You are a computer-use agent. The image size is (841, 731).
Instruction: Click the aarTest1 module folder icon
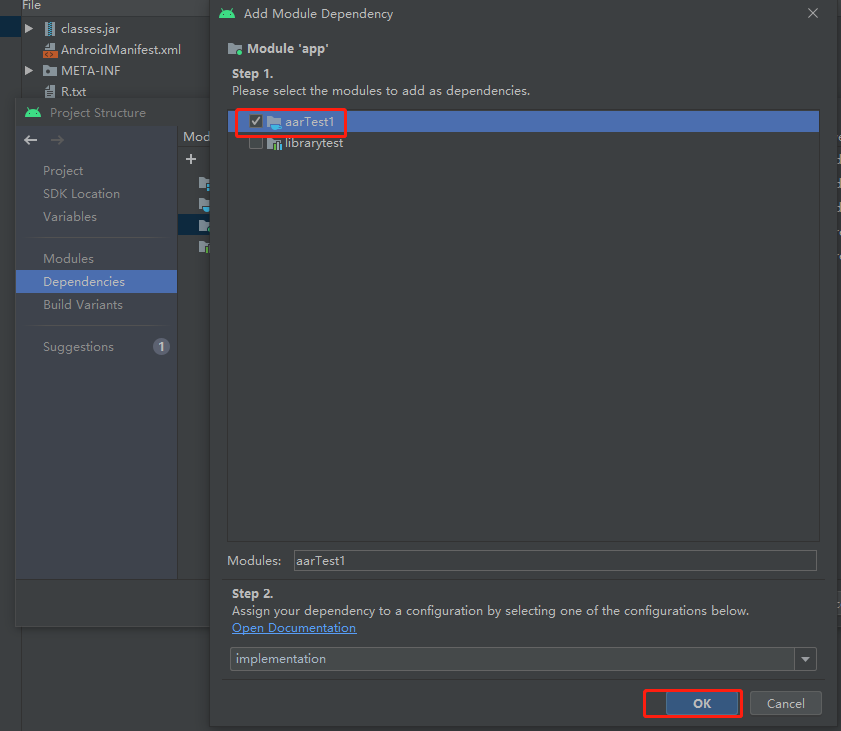[x=274, y=122]
